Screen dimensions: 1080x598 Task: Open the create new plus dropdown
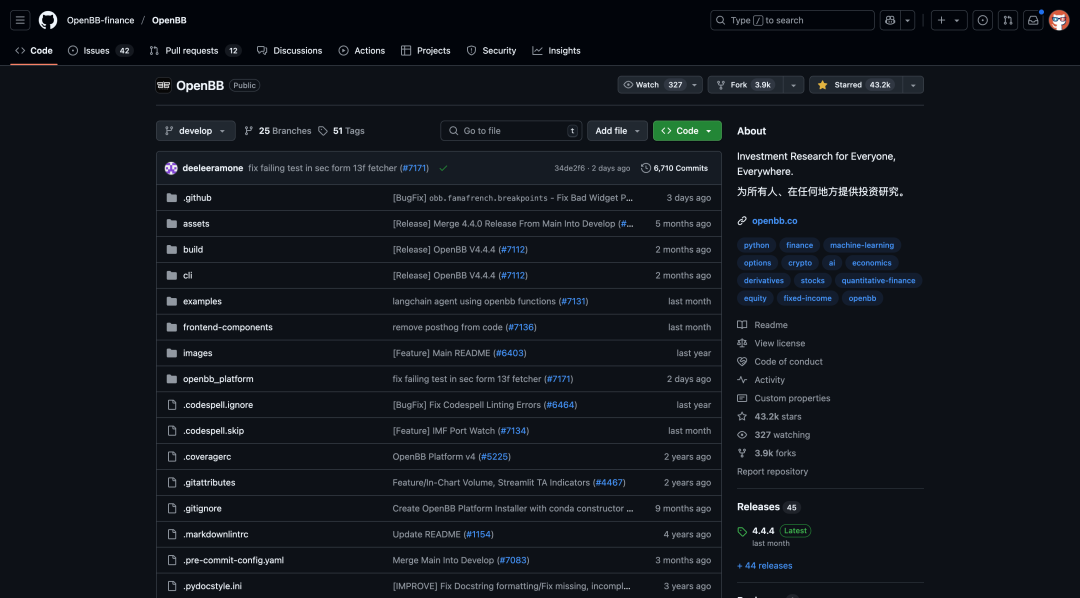click(949, 20)
